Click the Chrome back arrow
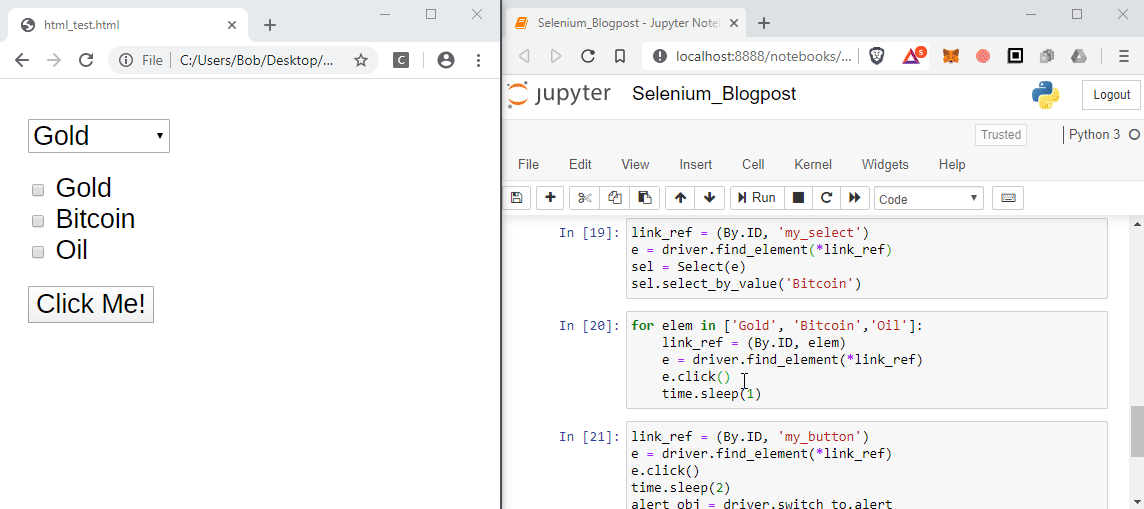 [x=22, y=61]
